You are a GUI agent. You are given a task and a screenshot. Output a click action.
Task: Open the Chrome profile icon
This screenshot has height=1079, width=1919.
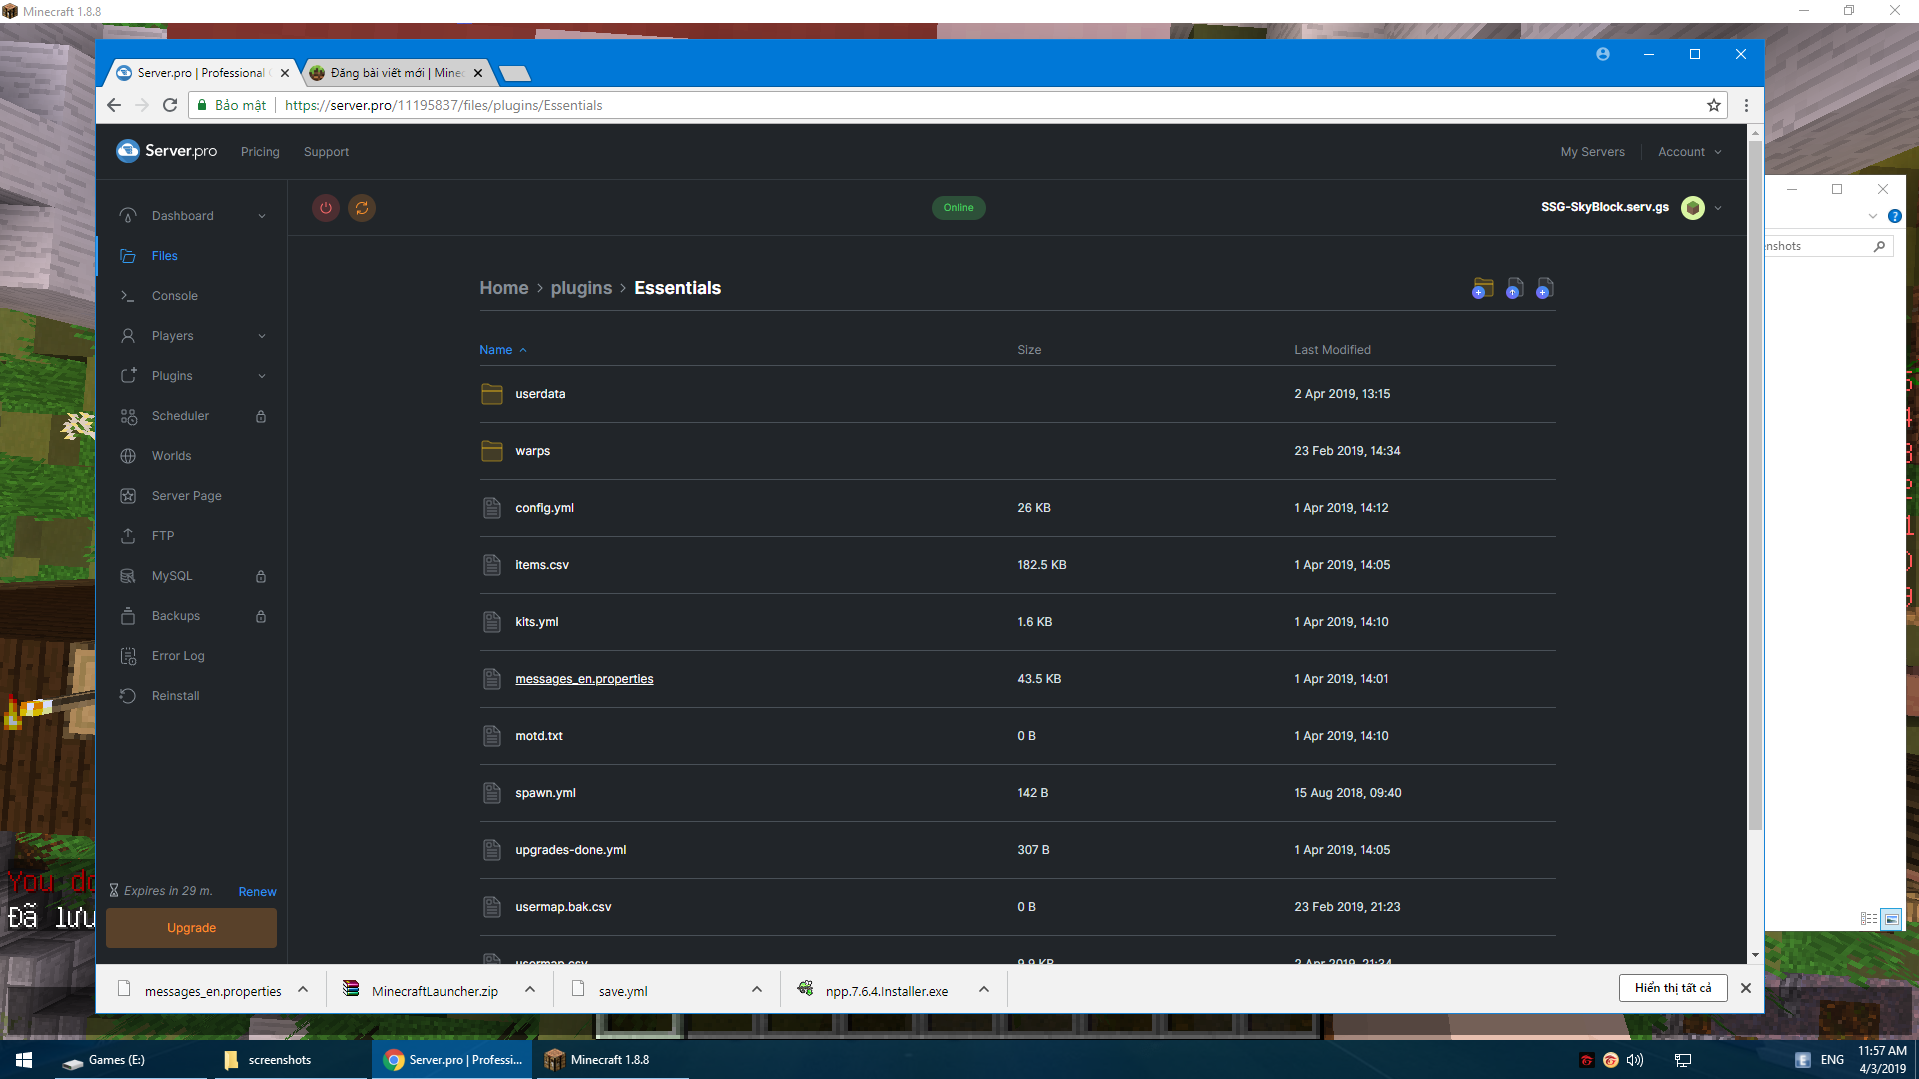(1603, 54)
